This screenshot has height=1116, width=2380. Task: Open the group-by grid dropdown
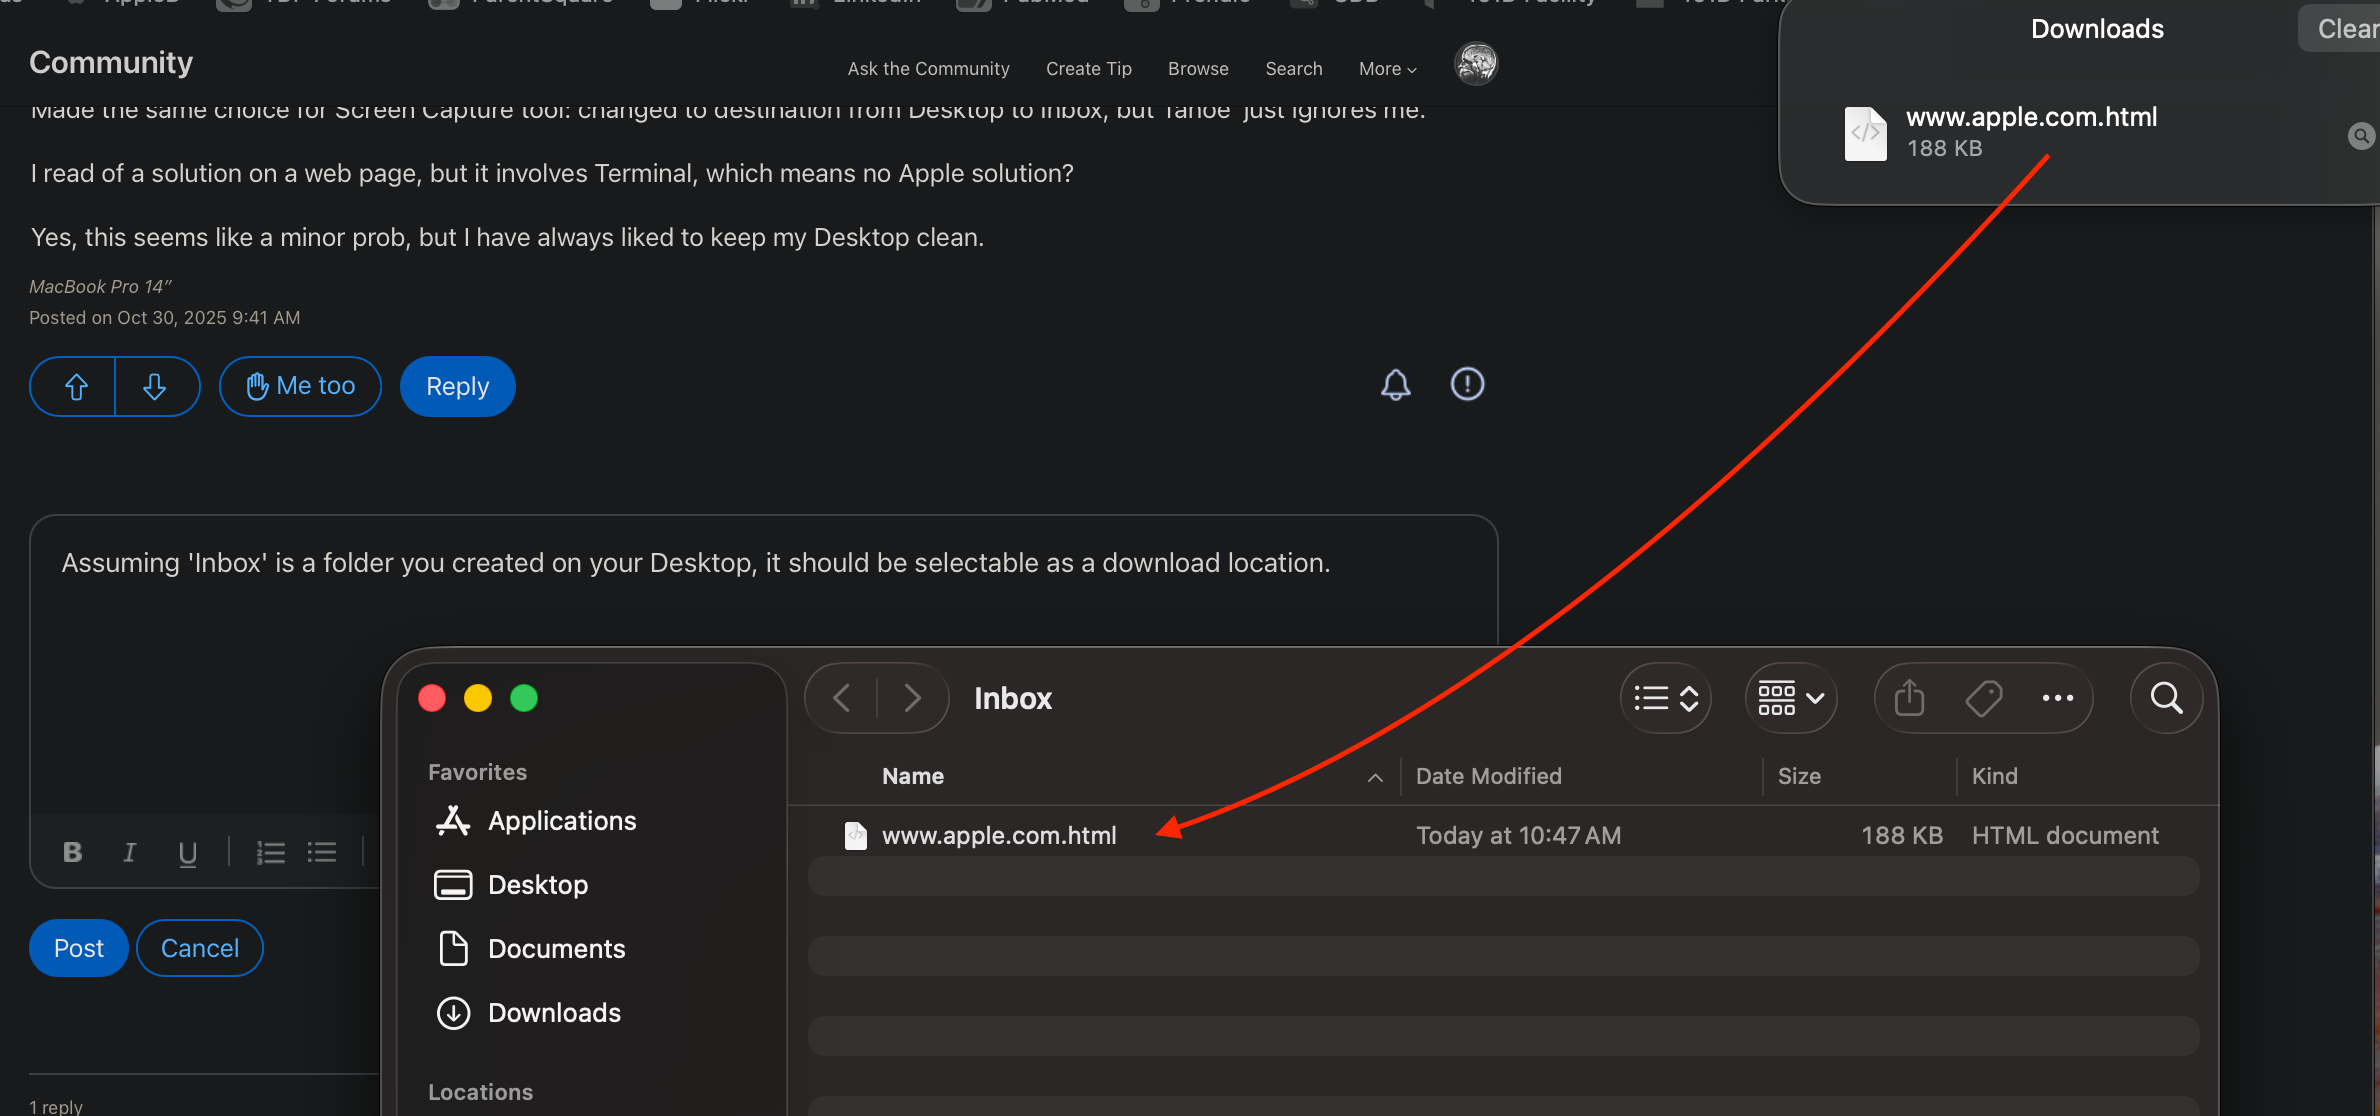[1790, 698]
